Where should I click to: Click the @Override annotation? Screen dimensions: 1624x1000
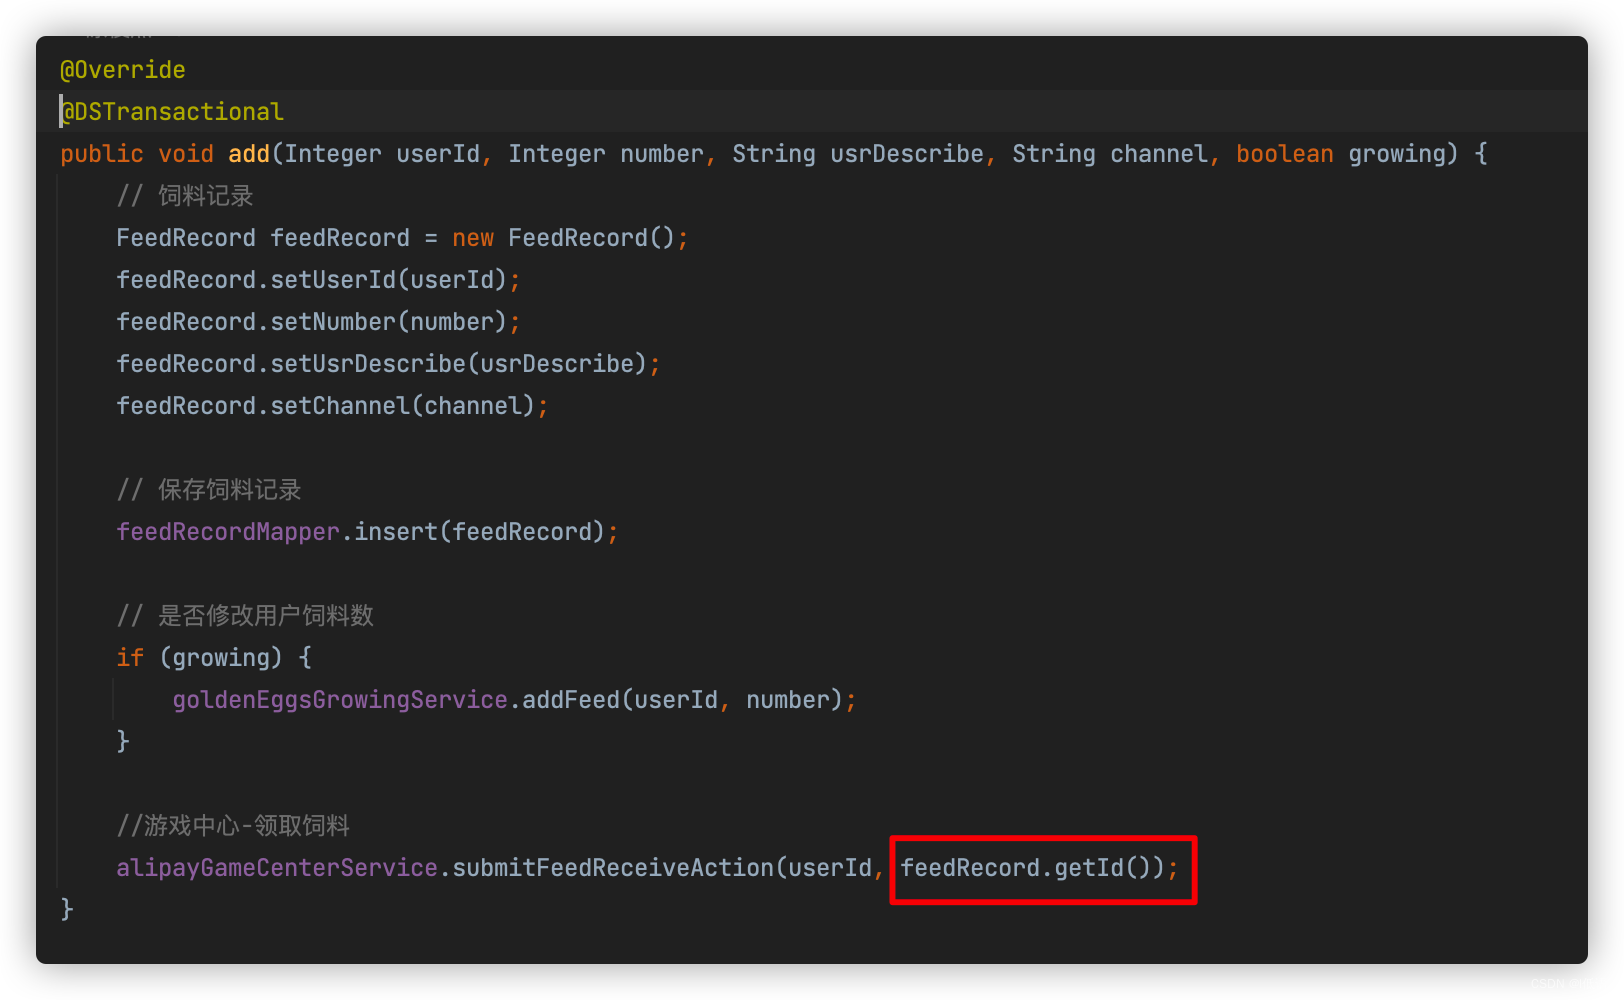[x=123, y=70]
